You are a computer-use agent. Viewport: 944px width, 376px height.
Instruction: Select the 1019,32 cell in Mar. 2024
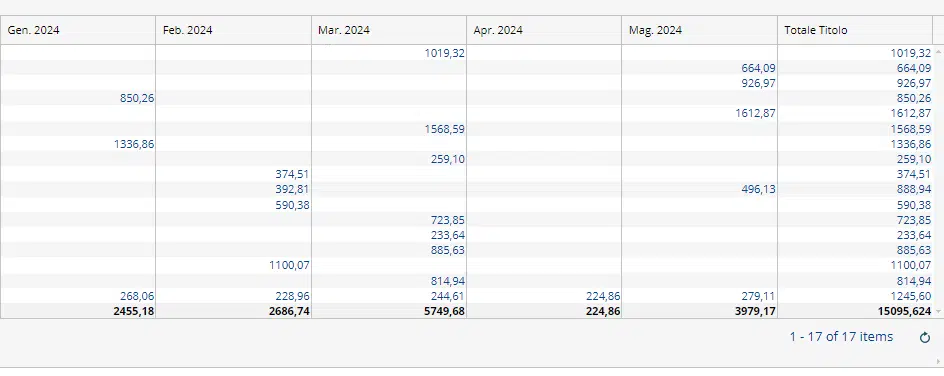point(444,53)
